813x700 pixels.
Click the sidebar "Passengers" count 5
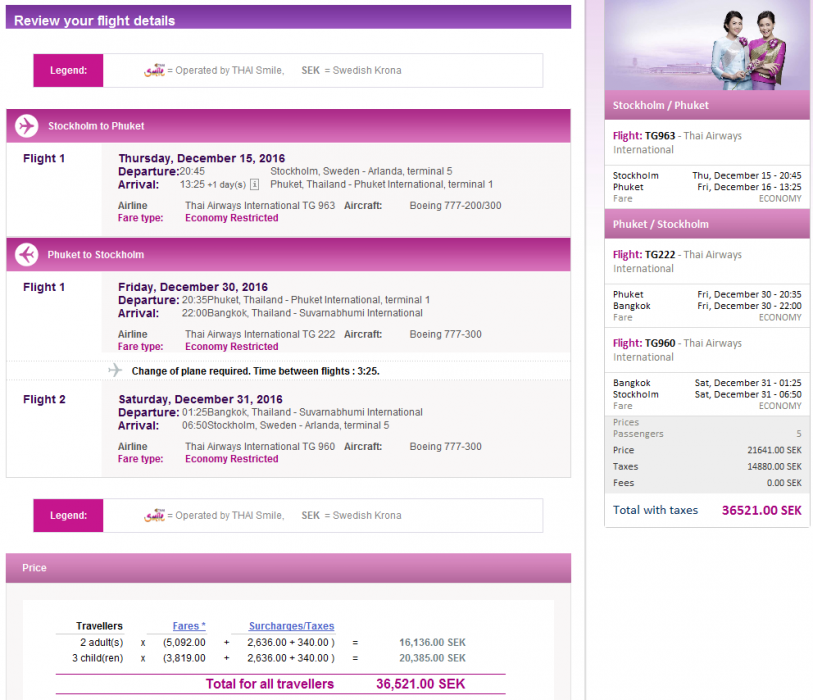click(798, 434)
